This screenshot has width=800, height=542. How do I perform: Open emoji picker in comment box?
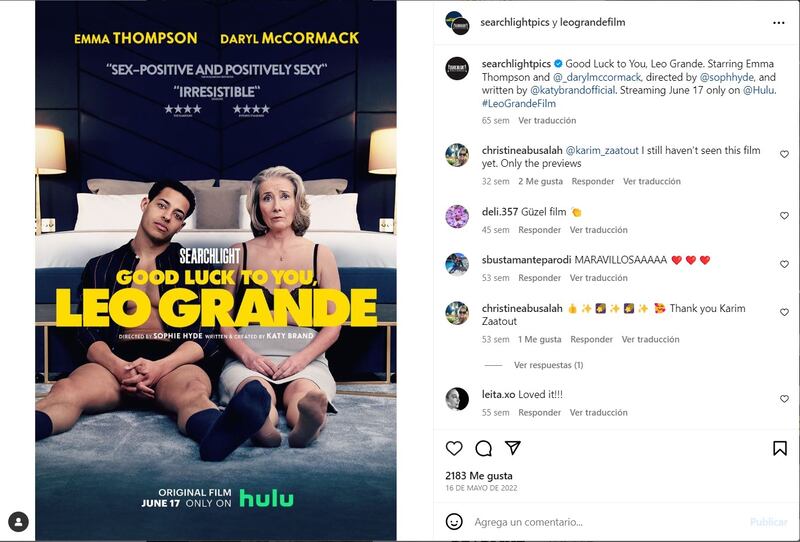pyautogui.click(x=454, y=522)
